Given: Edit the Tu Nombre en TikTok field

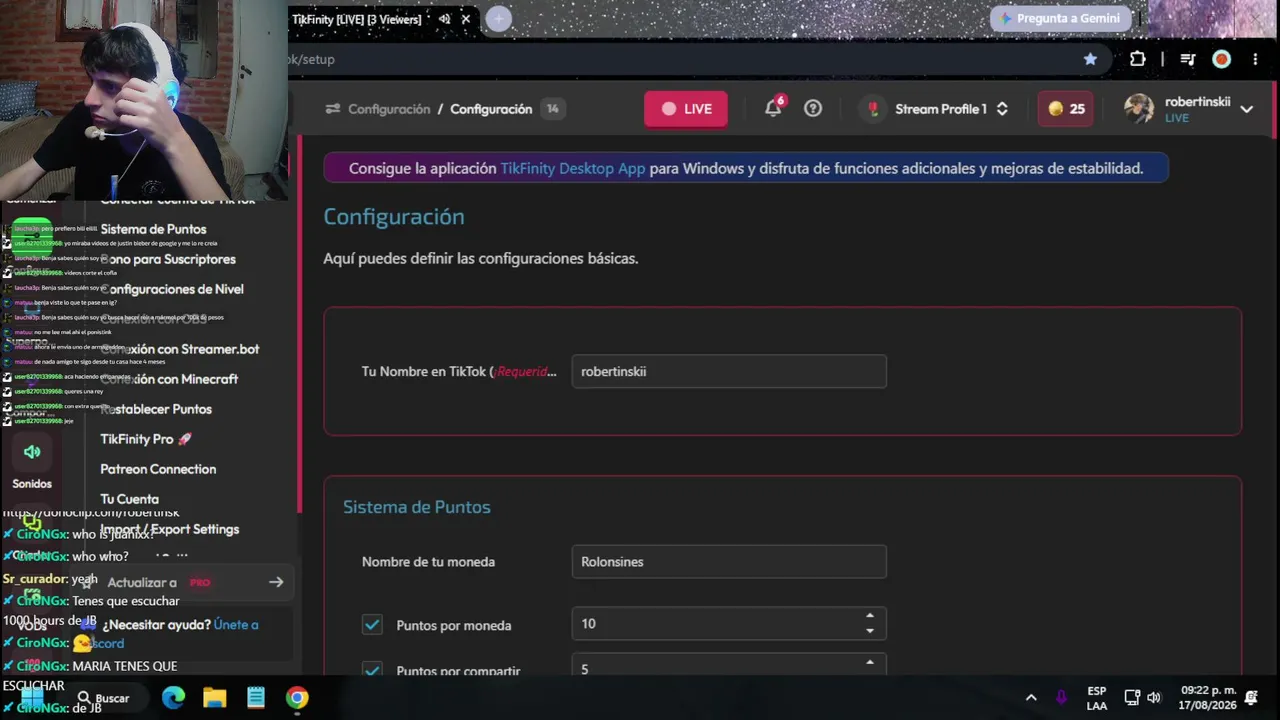Looking at the screenshot, I should (x=729, y=371).
